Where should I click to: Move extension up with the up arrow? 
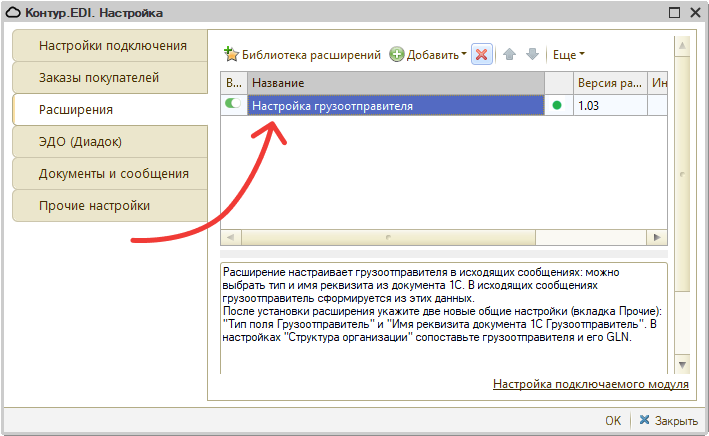[510, 54]
